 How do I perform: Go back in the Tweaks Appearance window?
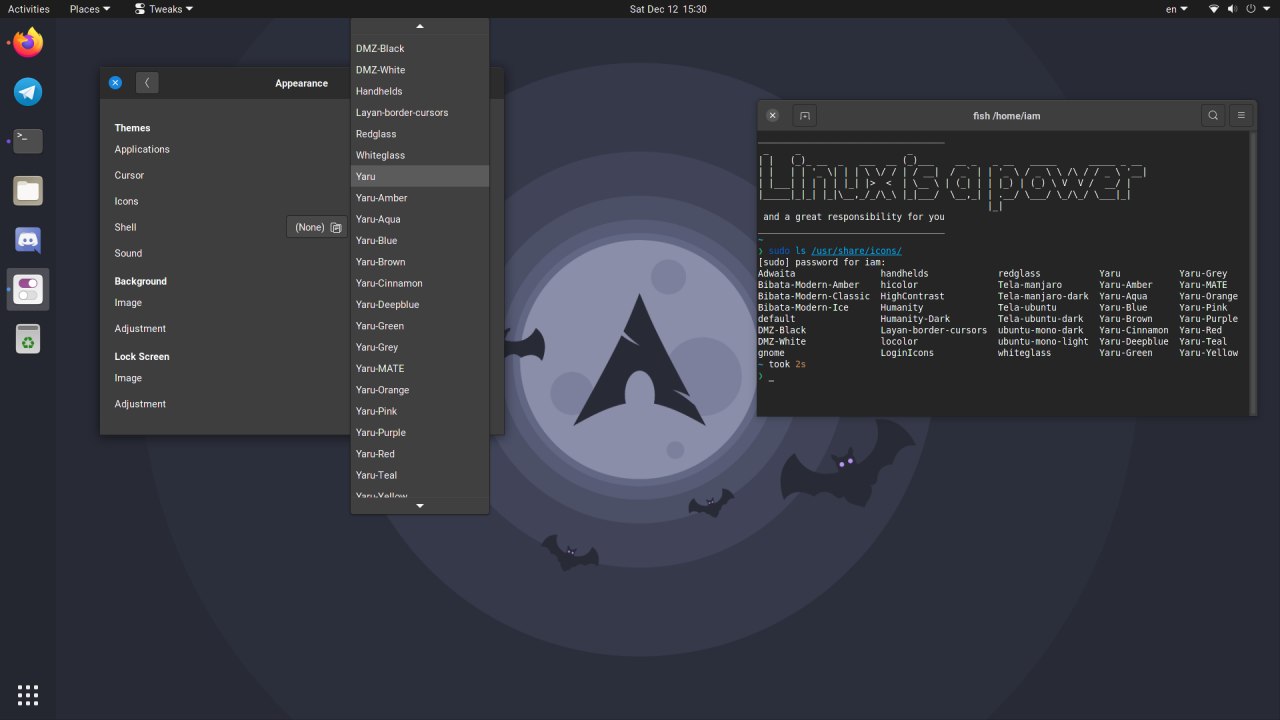point(147,83)
